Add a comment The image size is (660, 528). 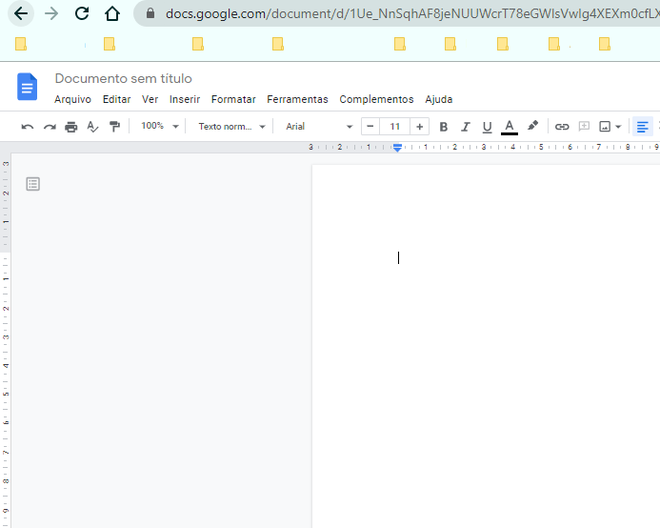(584, 126)
